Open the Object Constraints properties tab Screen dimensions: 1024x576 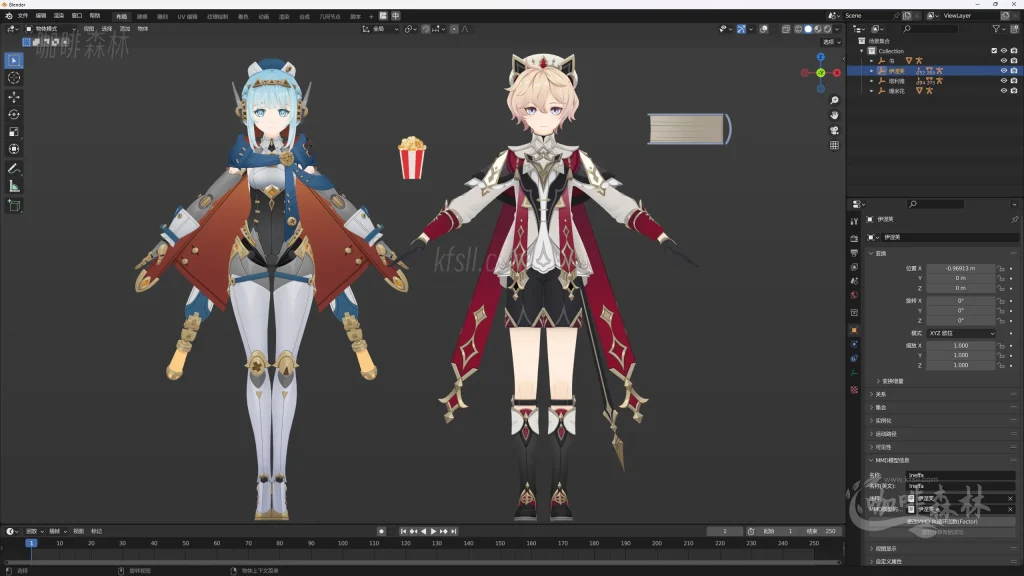click(x=854, y=359)
